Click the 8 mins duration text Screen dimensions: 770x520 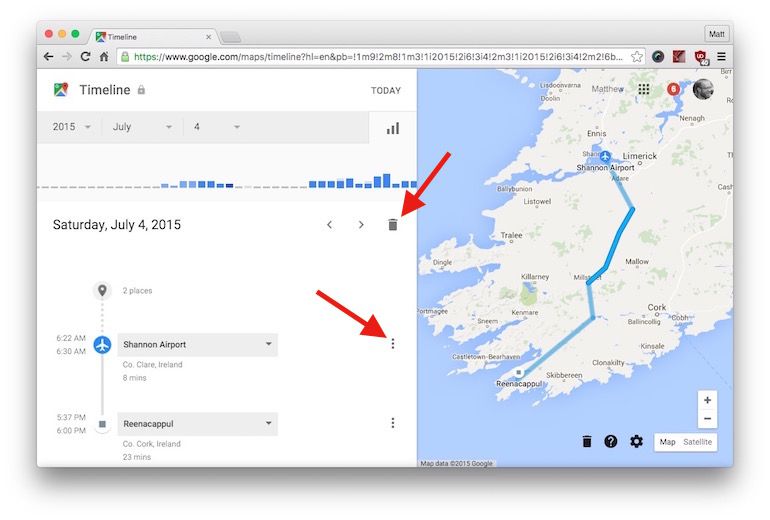tap(135, 378)
